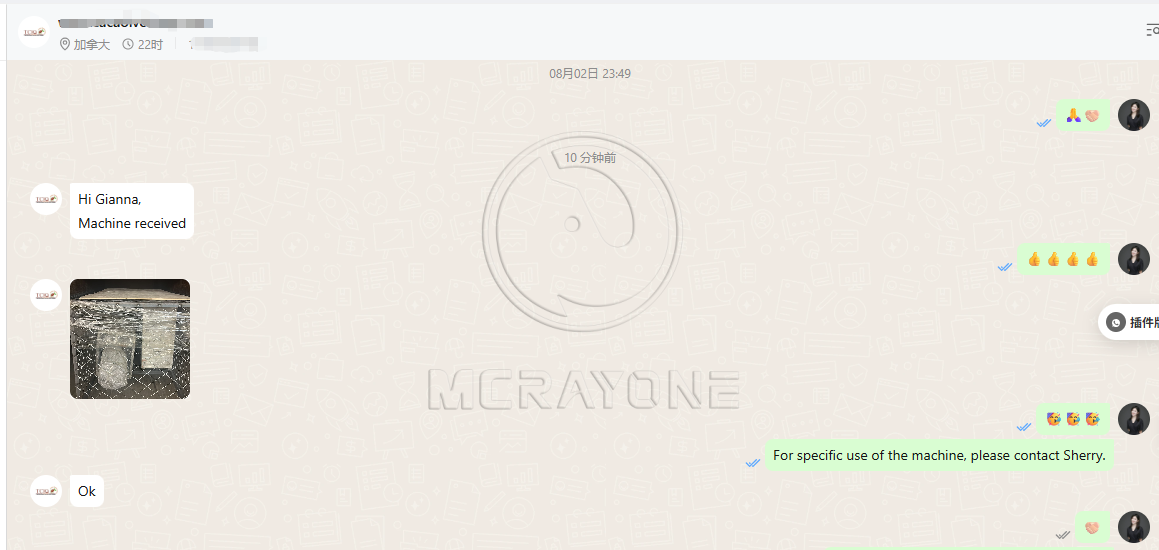Click the location pin icon beside 加拿大
The width and height of the screenshot is (1159, 550).
click(65, 44)
